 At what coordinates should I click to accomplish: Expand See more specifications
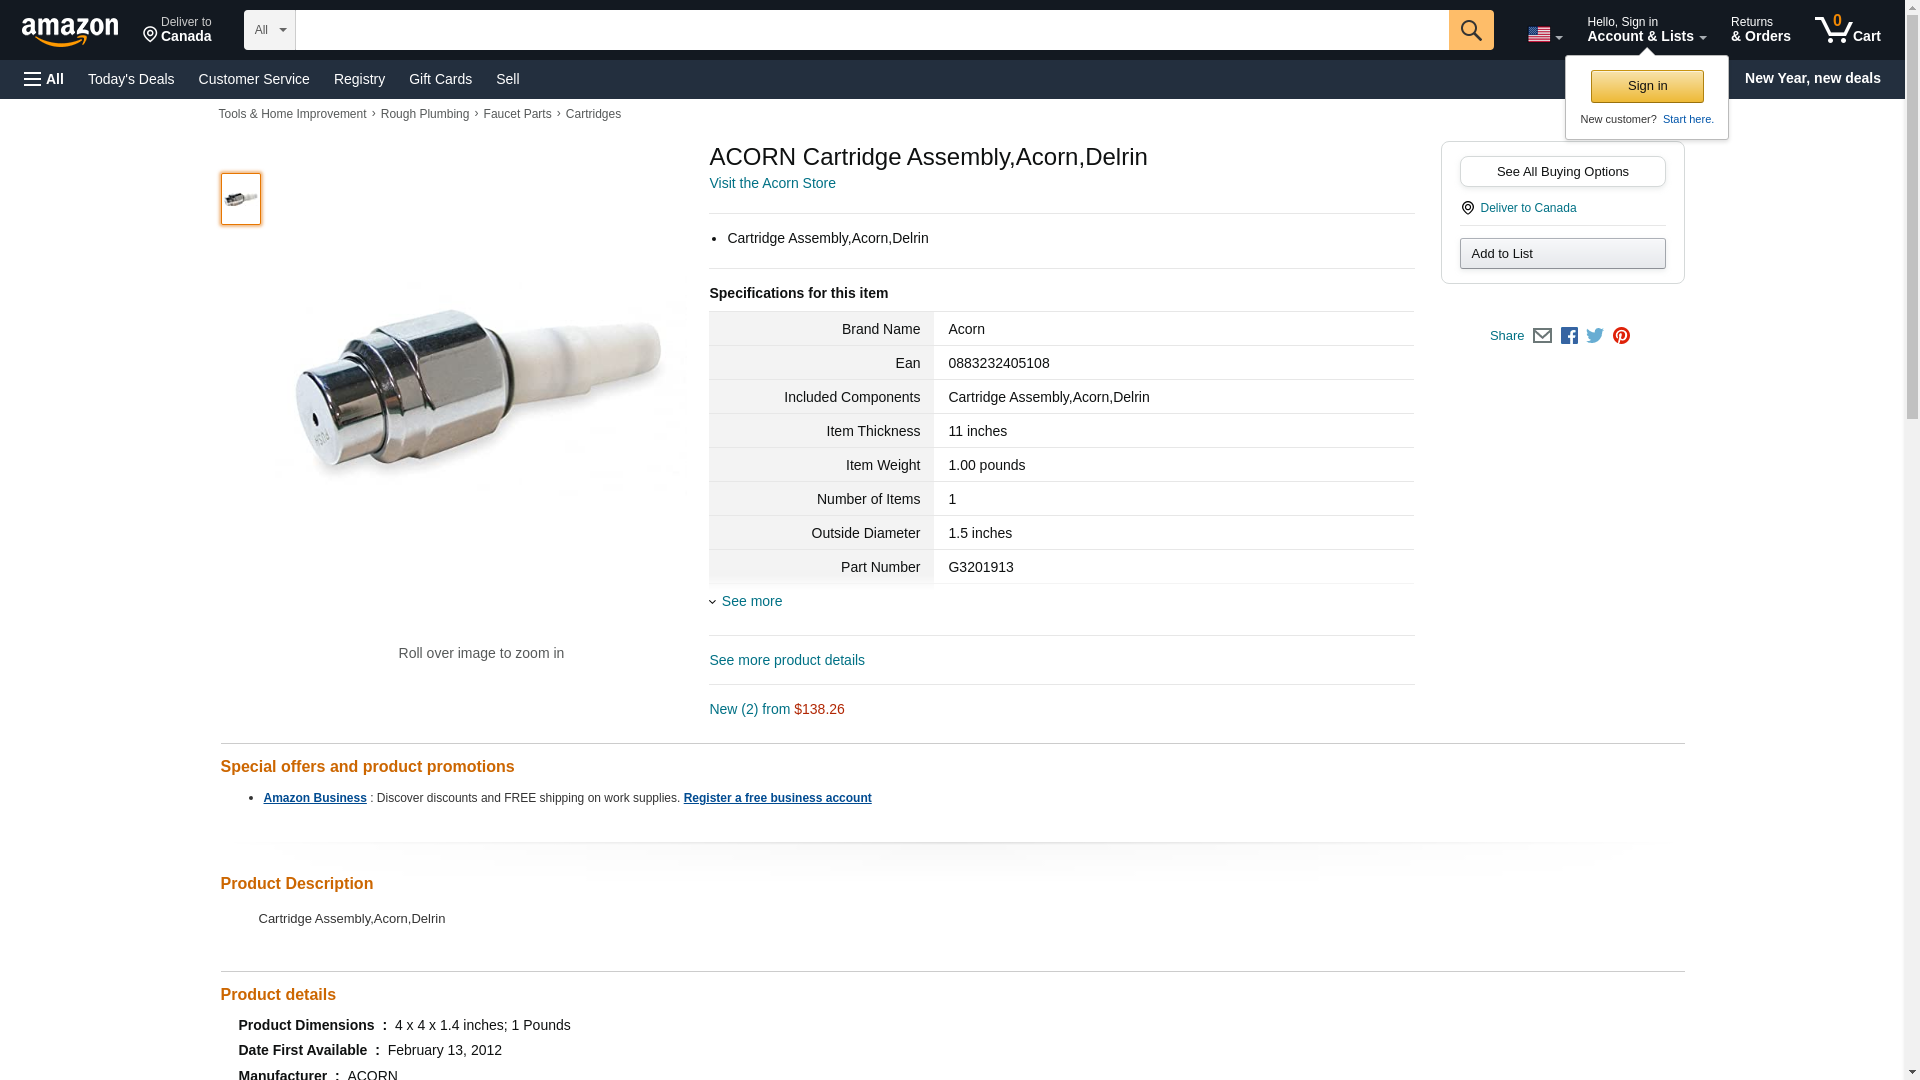pyautogui.click(x=751, y=601)
